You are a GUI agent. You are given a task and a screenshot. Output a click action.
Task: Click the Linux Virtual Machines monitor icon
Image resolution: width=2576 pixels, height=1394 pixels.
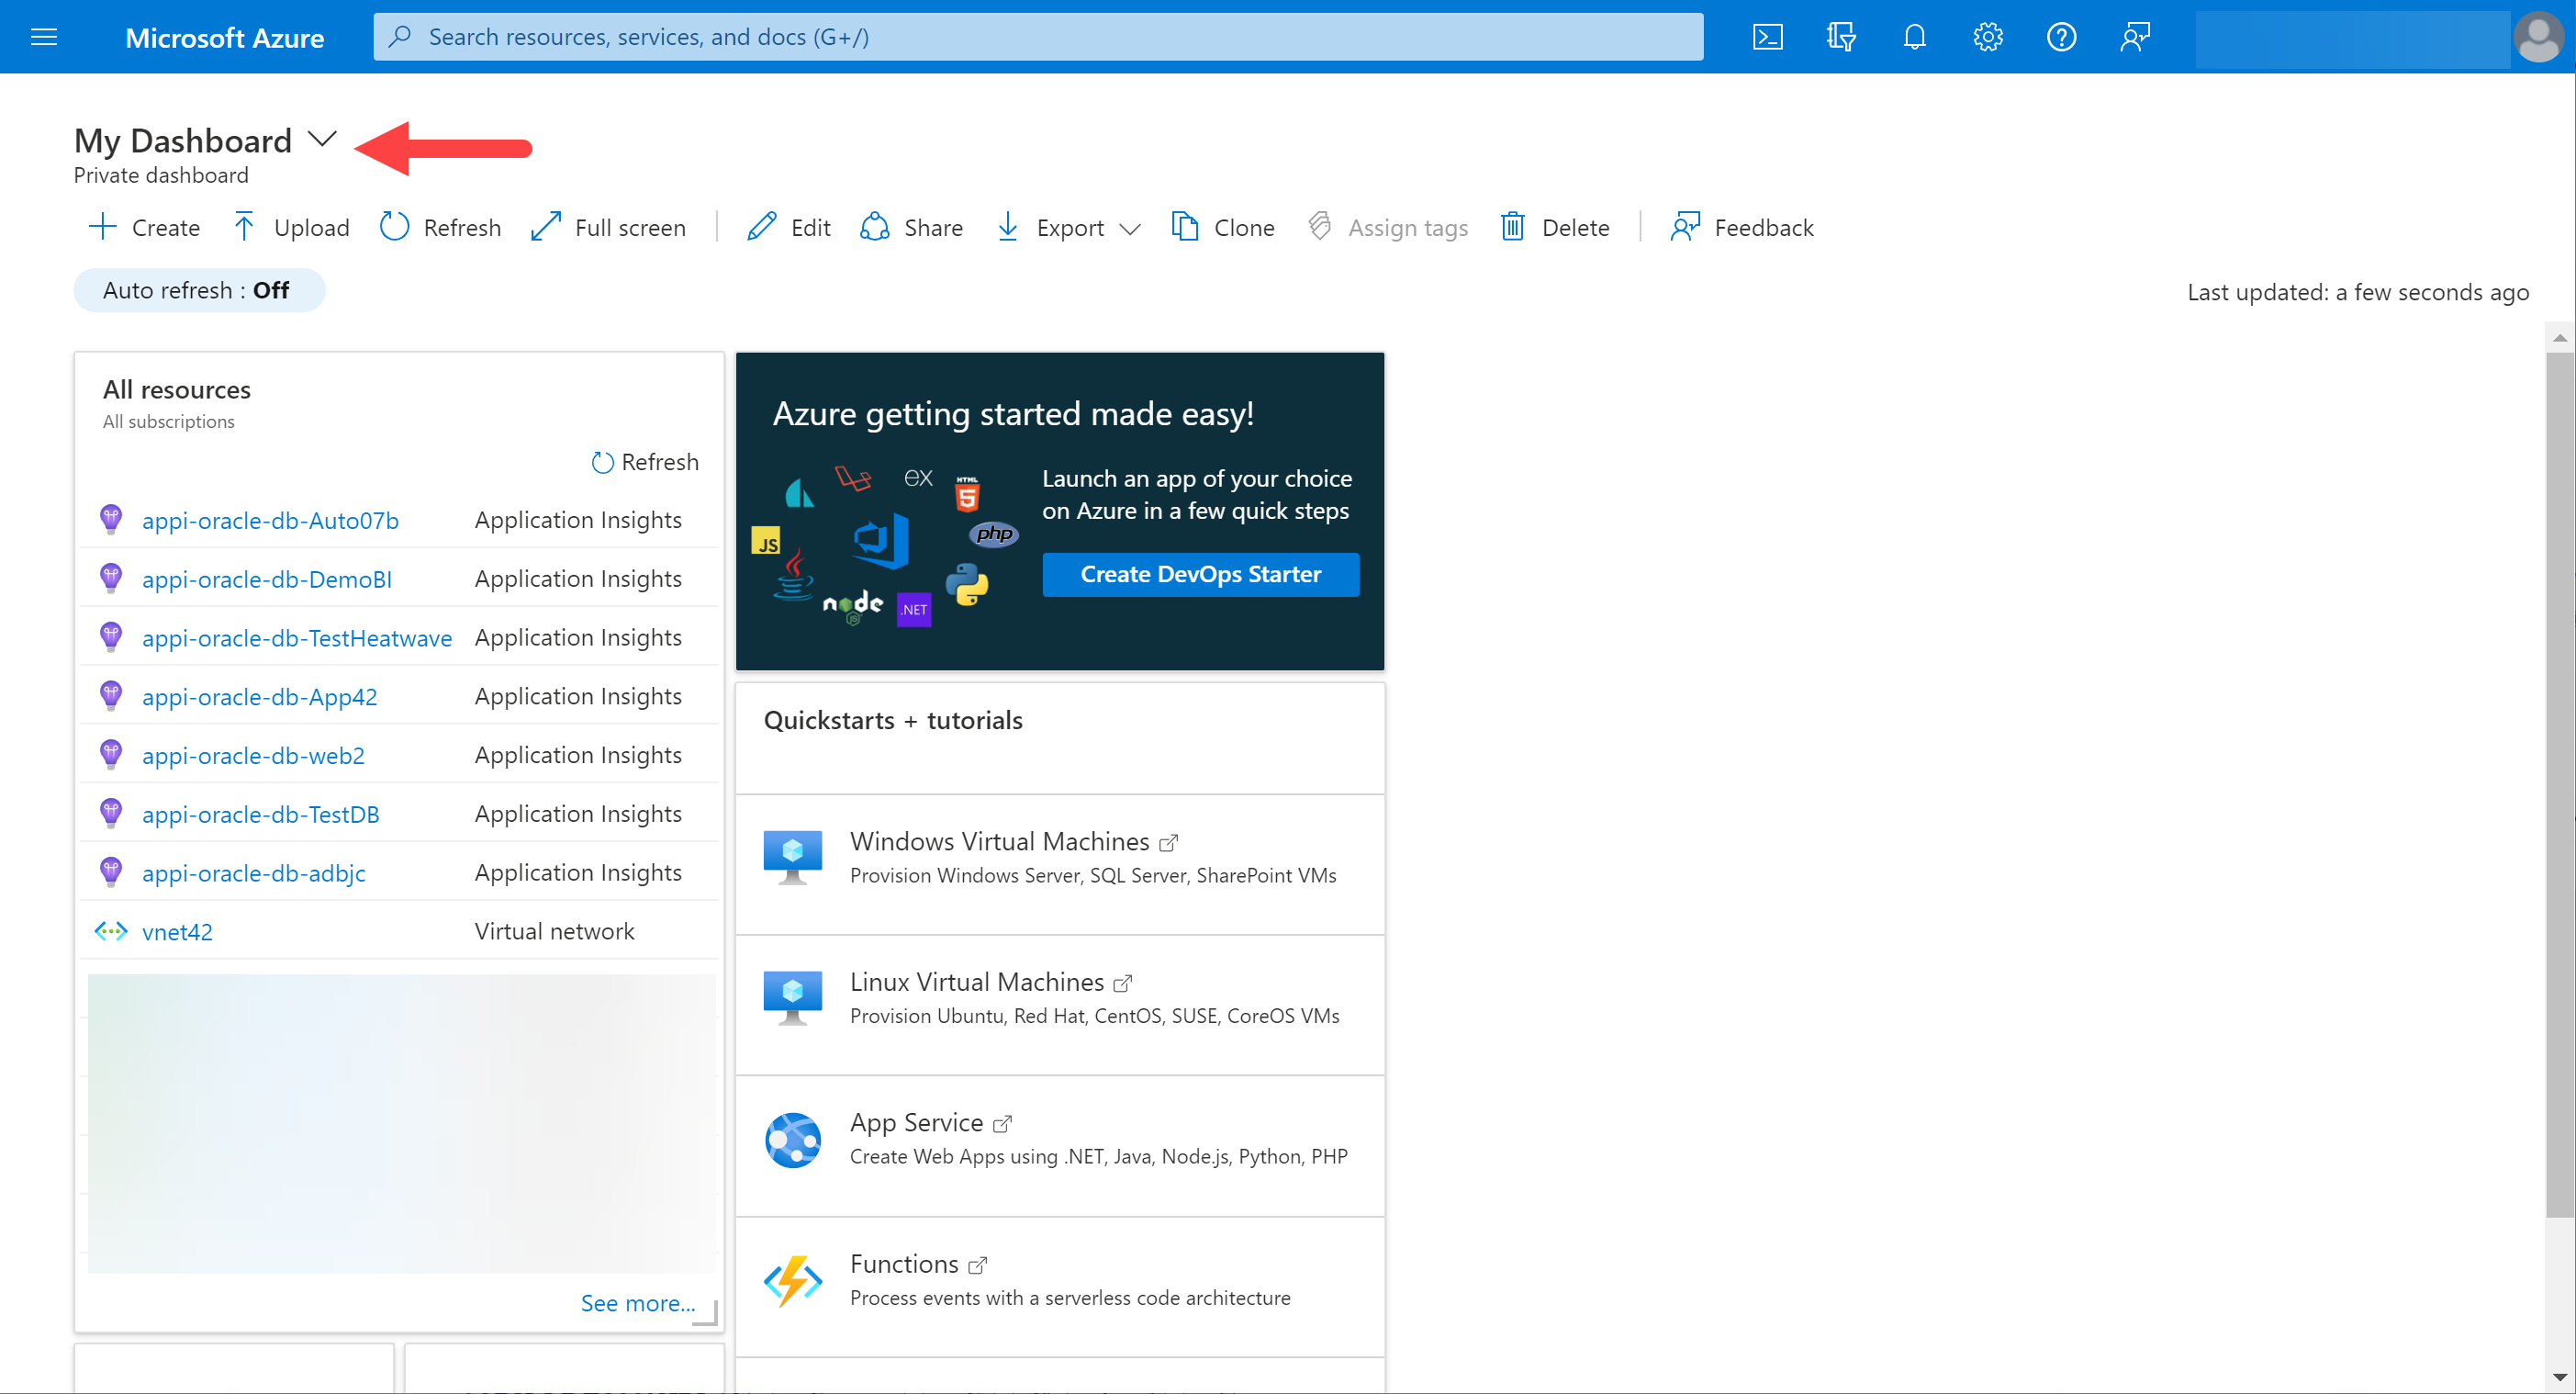coord(793,998)
